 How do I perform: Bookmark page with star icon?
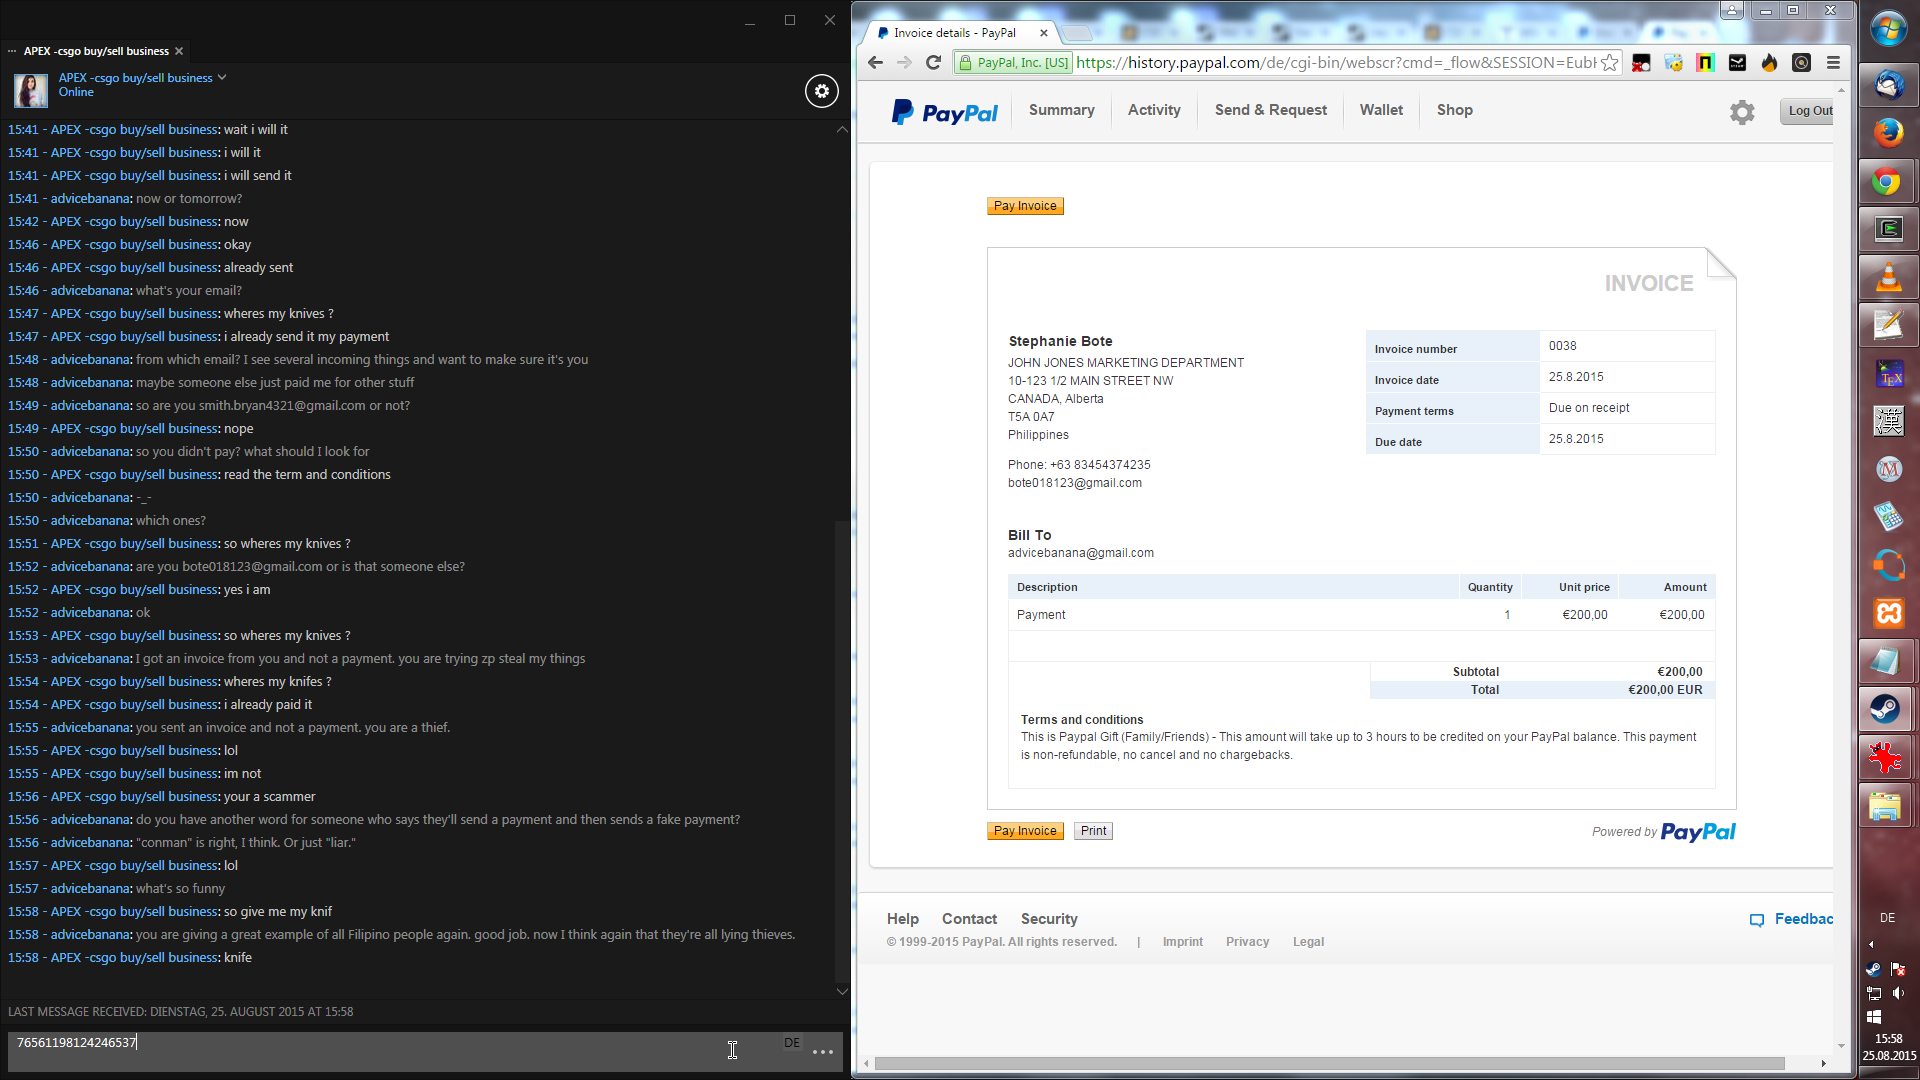[1609, 63]
